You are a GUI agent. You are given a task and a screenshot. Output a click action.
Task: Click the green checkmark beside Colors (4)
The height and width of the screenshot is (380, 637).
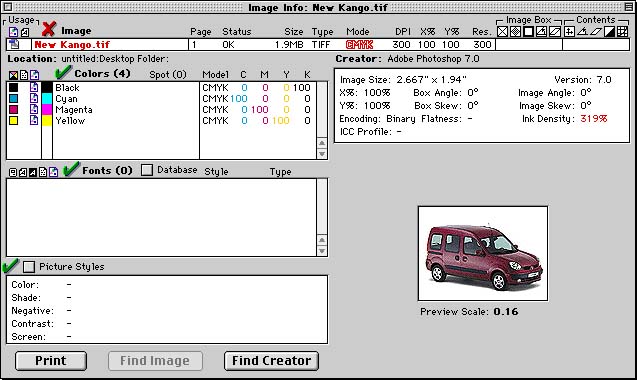63,72
